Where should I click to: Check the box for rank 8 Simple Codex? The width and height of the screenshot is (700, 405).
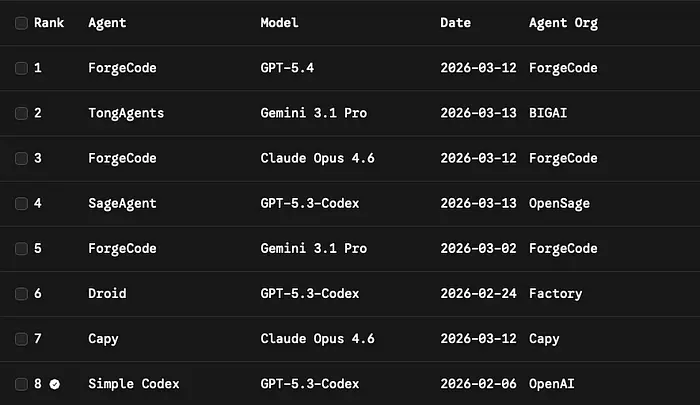click(x=21, y=384)
